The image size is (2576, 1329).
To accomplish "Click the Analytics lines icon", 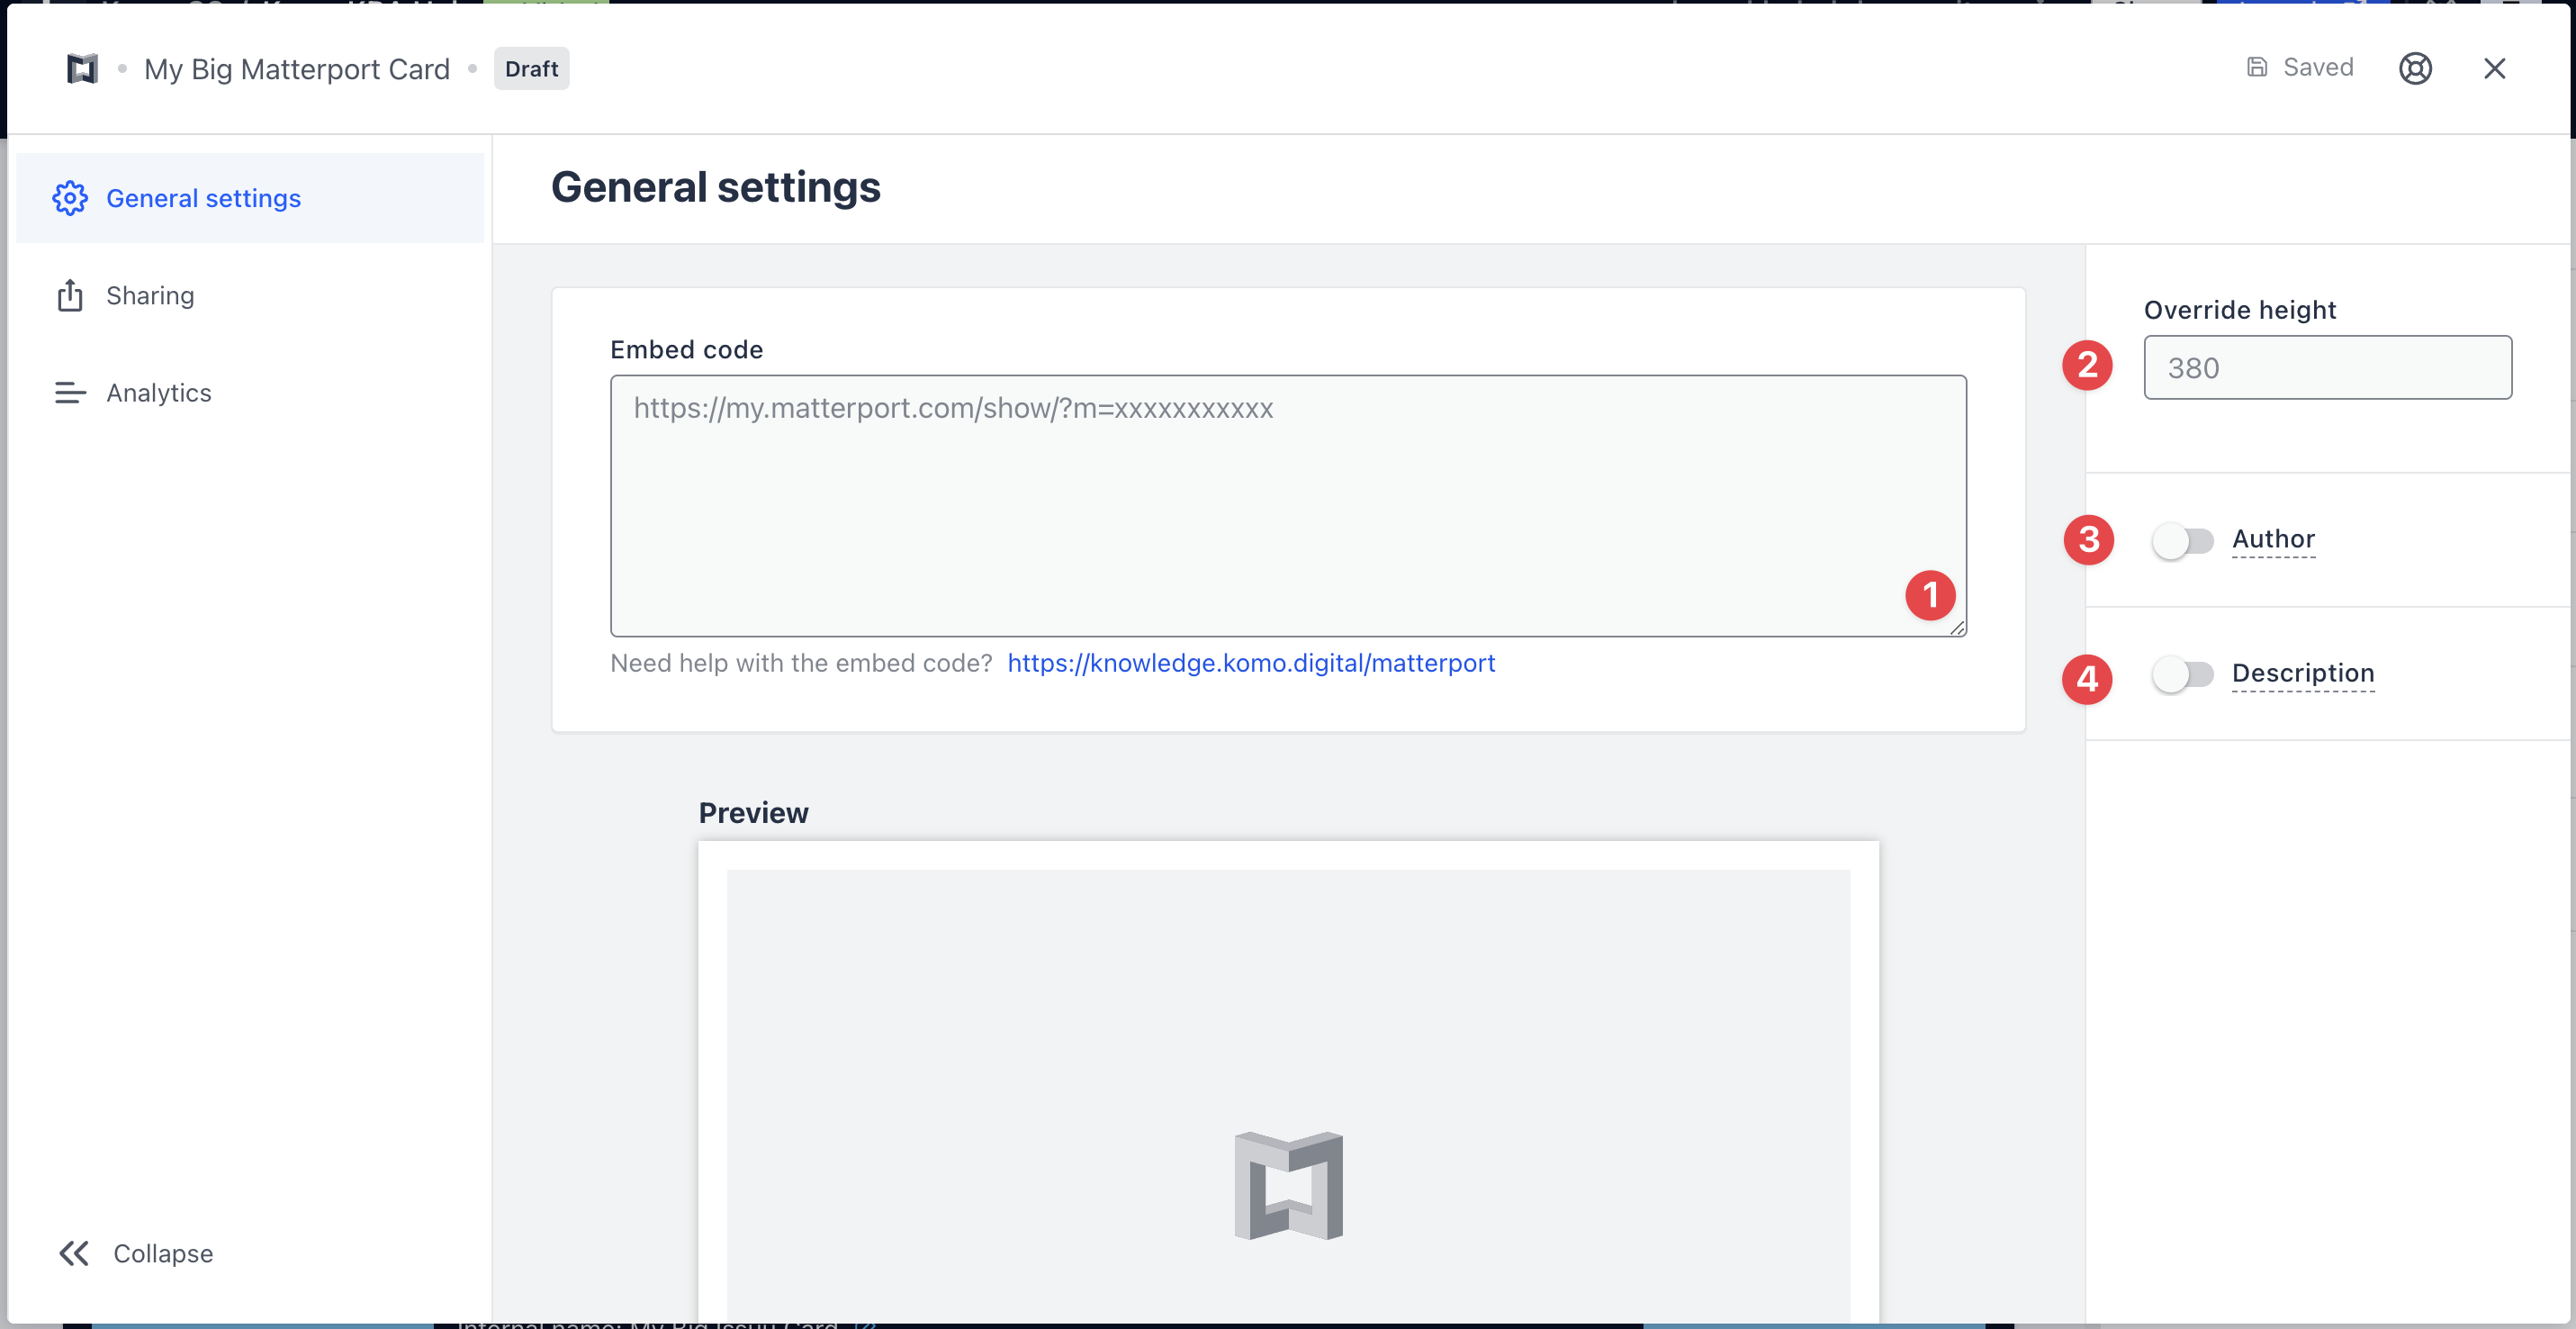I will click(x=70, y=393).
